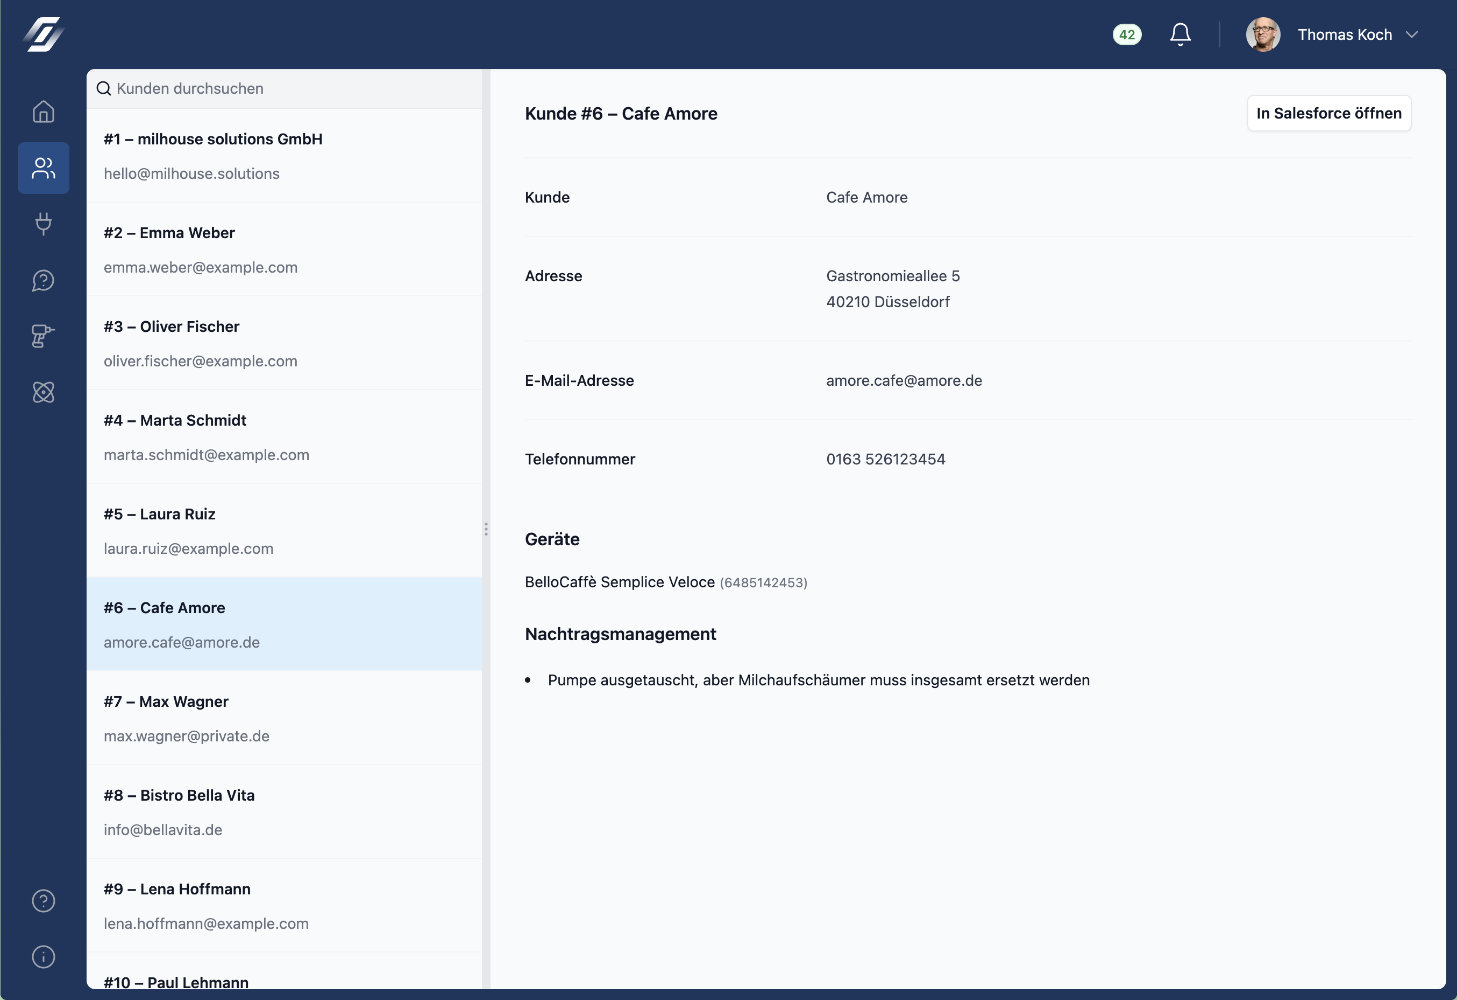Open the plug devices icon in sidebar
The image size is (1457, 1000).
coord(43,224)
